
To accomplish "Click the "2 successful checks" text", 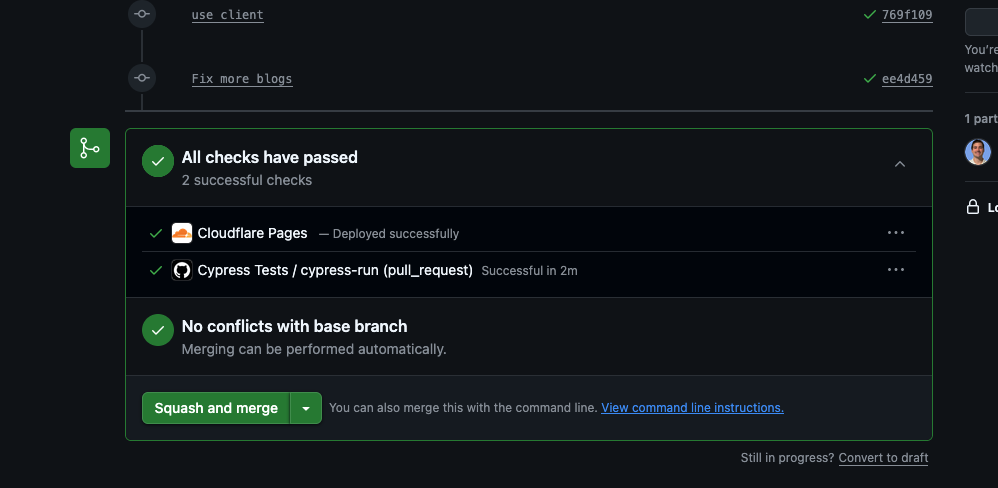I will pyautogui.click(x=247, y=180).
